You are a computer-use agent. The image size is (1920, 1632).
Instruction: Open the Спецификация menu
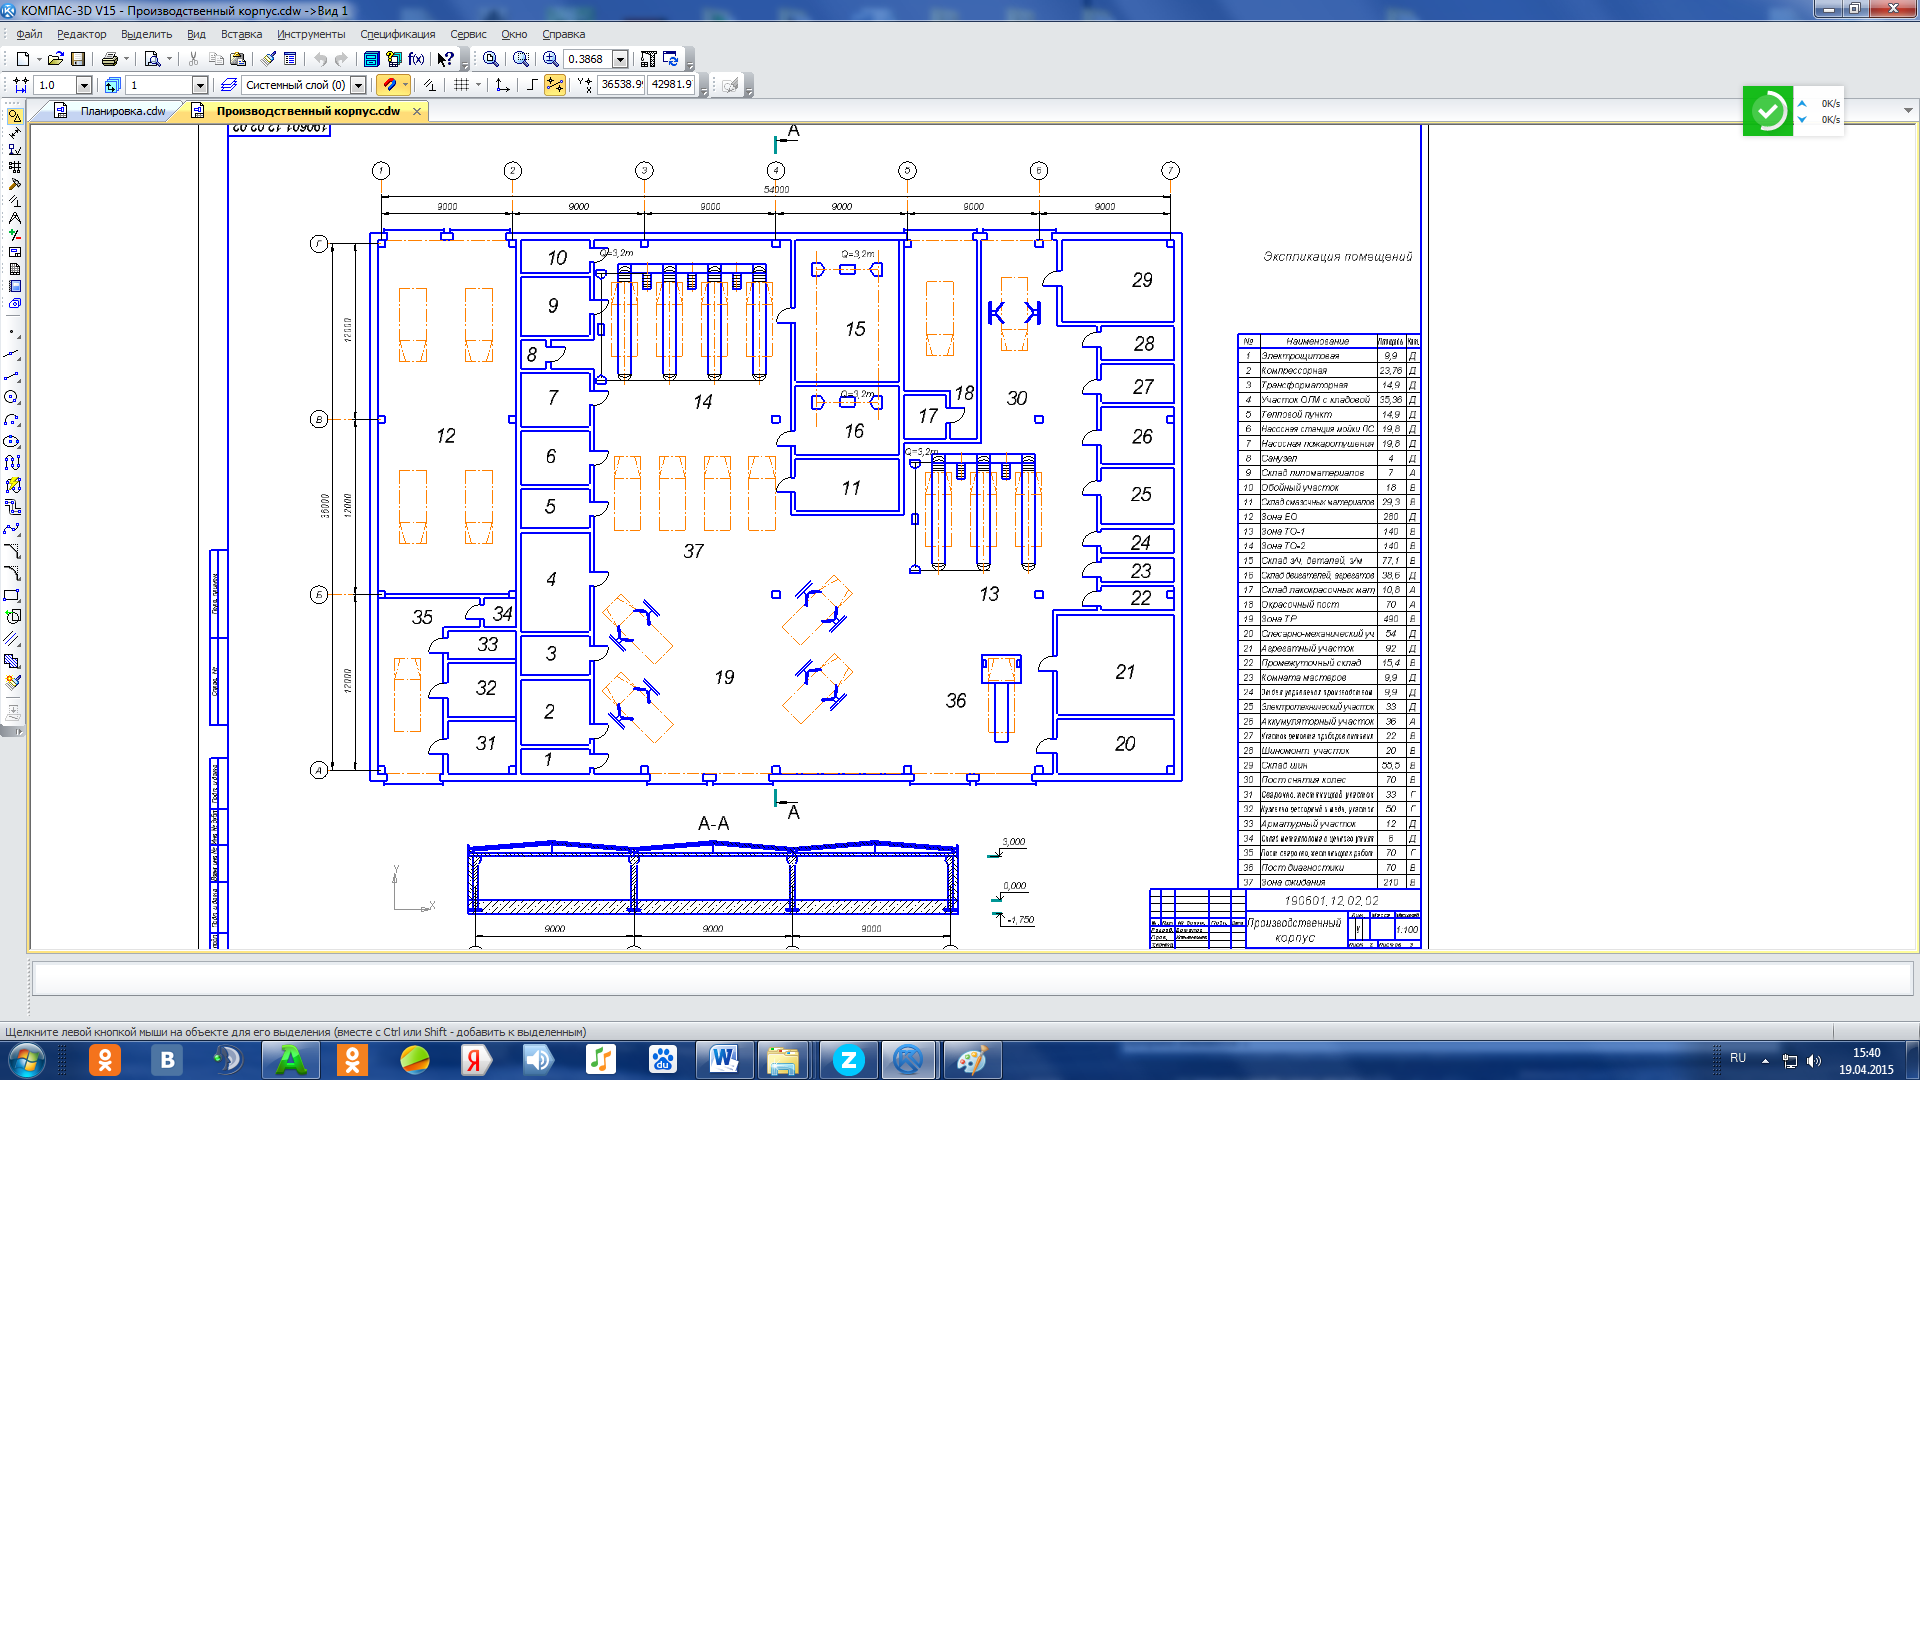397,34
